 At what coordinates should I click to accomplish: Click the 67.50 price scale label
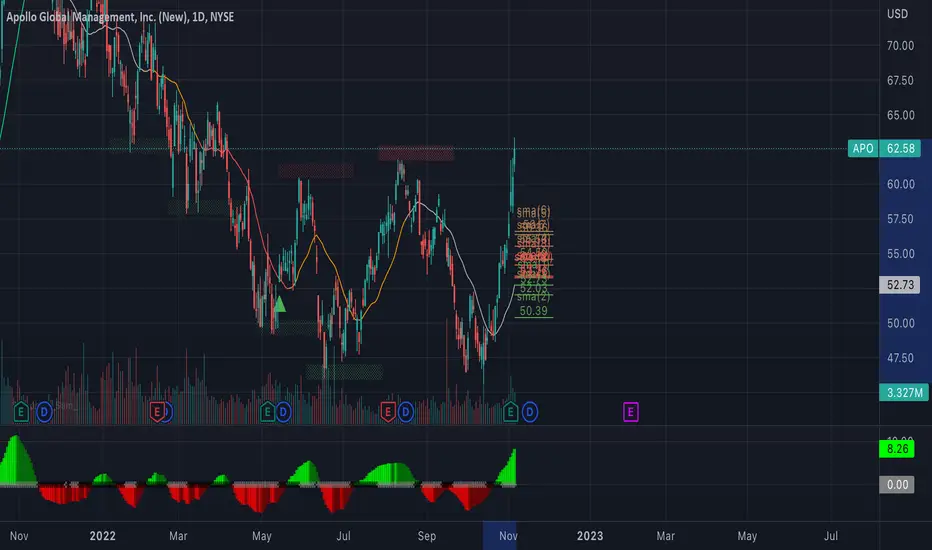[900, 80]
